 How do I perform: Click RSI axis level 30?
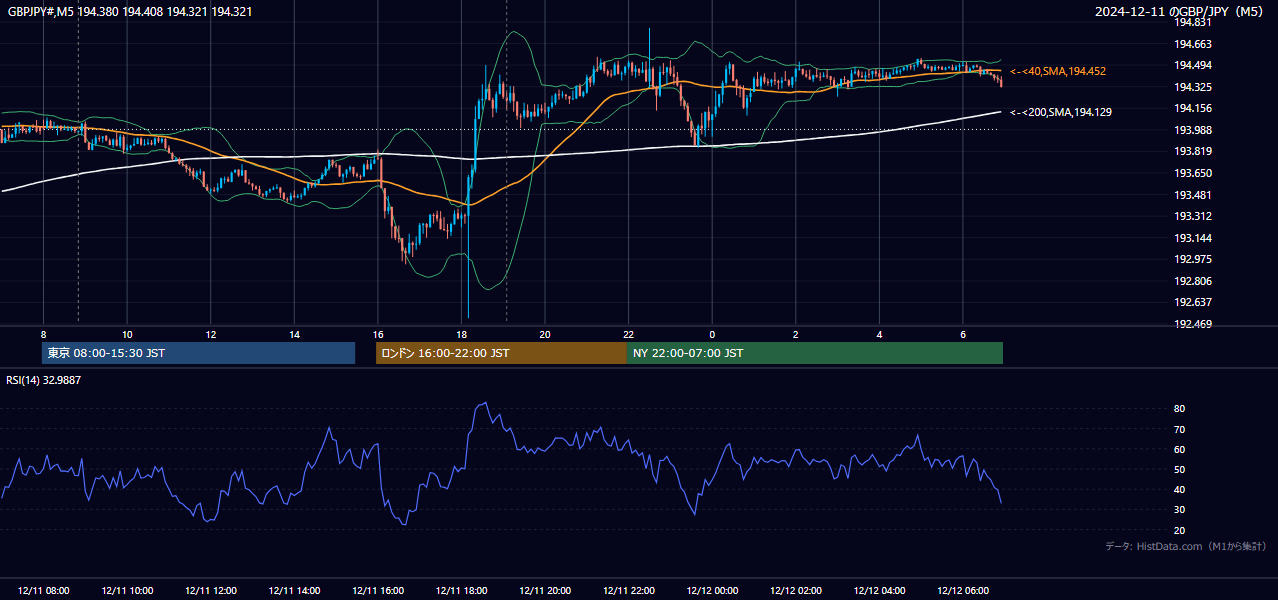(x=1179, y=510)
